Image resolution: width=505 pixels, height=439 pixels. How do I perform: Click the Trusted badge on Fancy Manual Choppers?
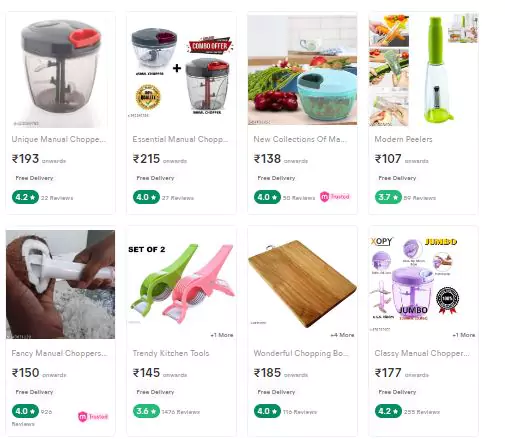coord(93,417)
